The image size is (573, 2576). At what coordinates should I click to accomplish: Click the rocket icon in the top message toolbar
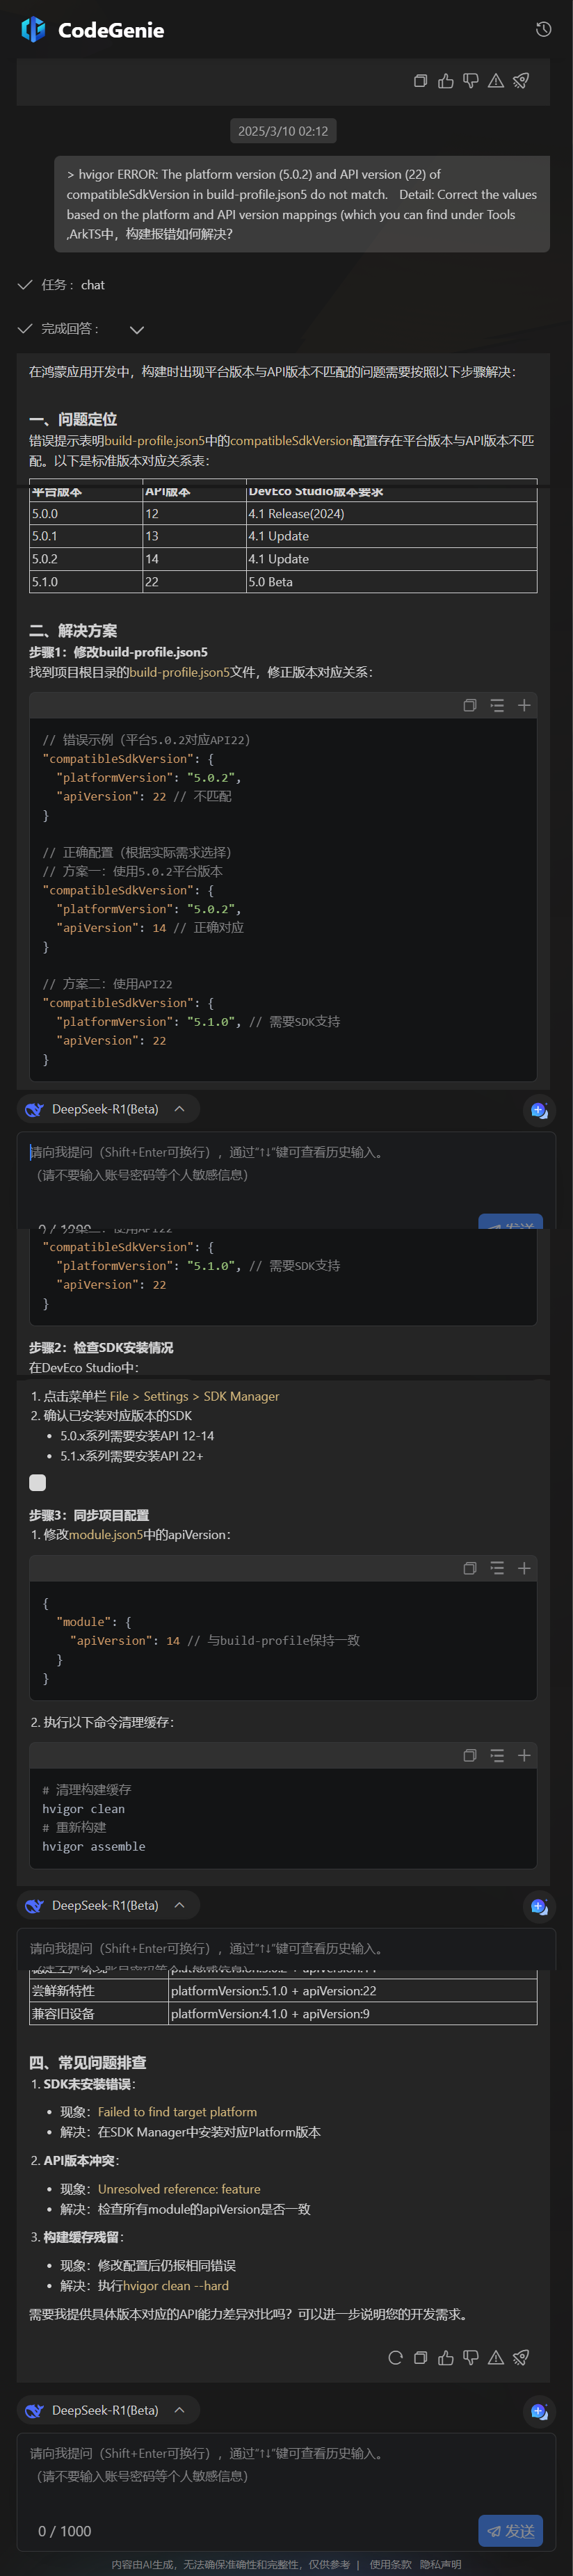(521, 81)
